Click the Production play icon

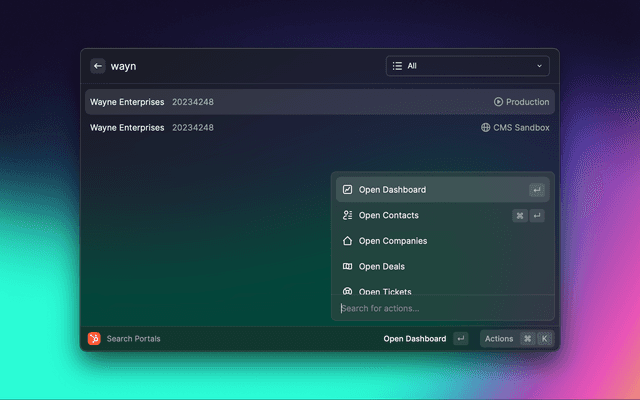point(498,102)
